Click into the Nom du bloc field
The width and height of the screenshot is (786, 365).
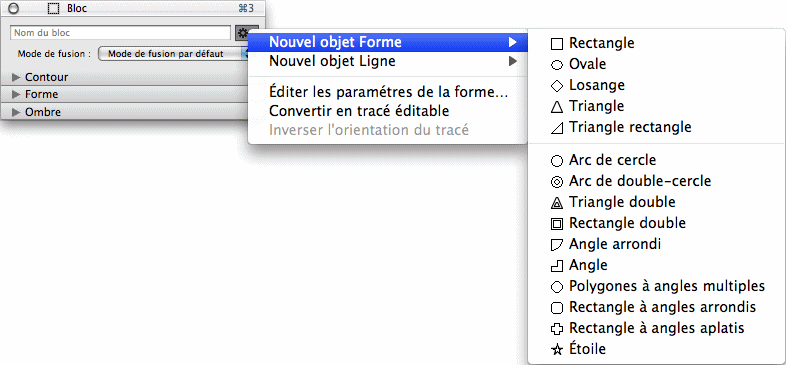[x=120, y=33]
